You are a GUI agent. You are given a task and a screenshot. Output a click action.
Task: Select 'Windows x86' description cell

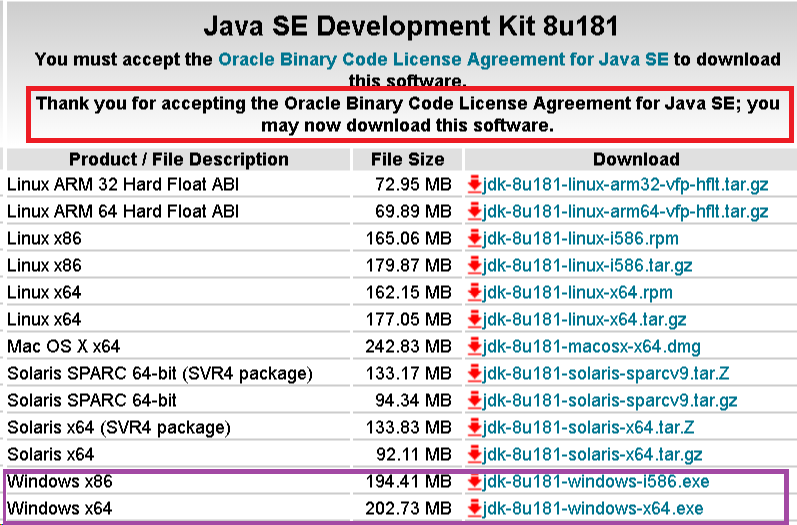[x=59, y=481]
